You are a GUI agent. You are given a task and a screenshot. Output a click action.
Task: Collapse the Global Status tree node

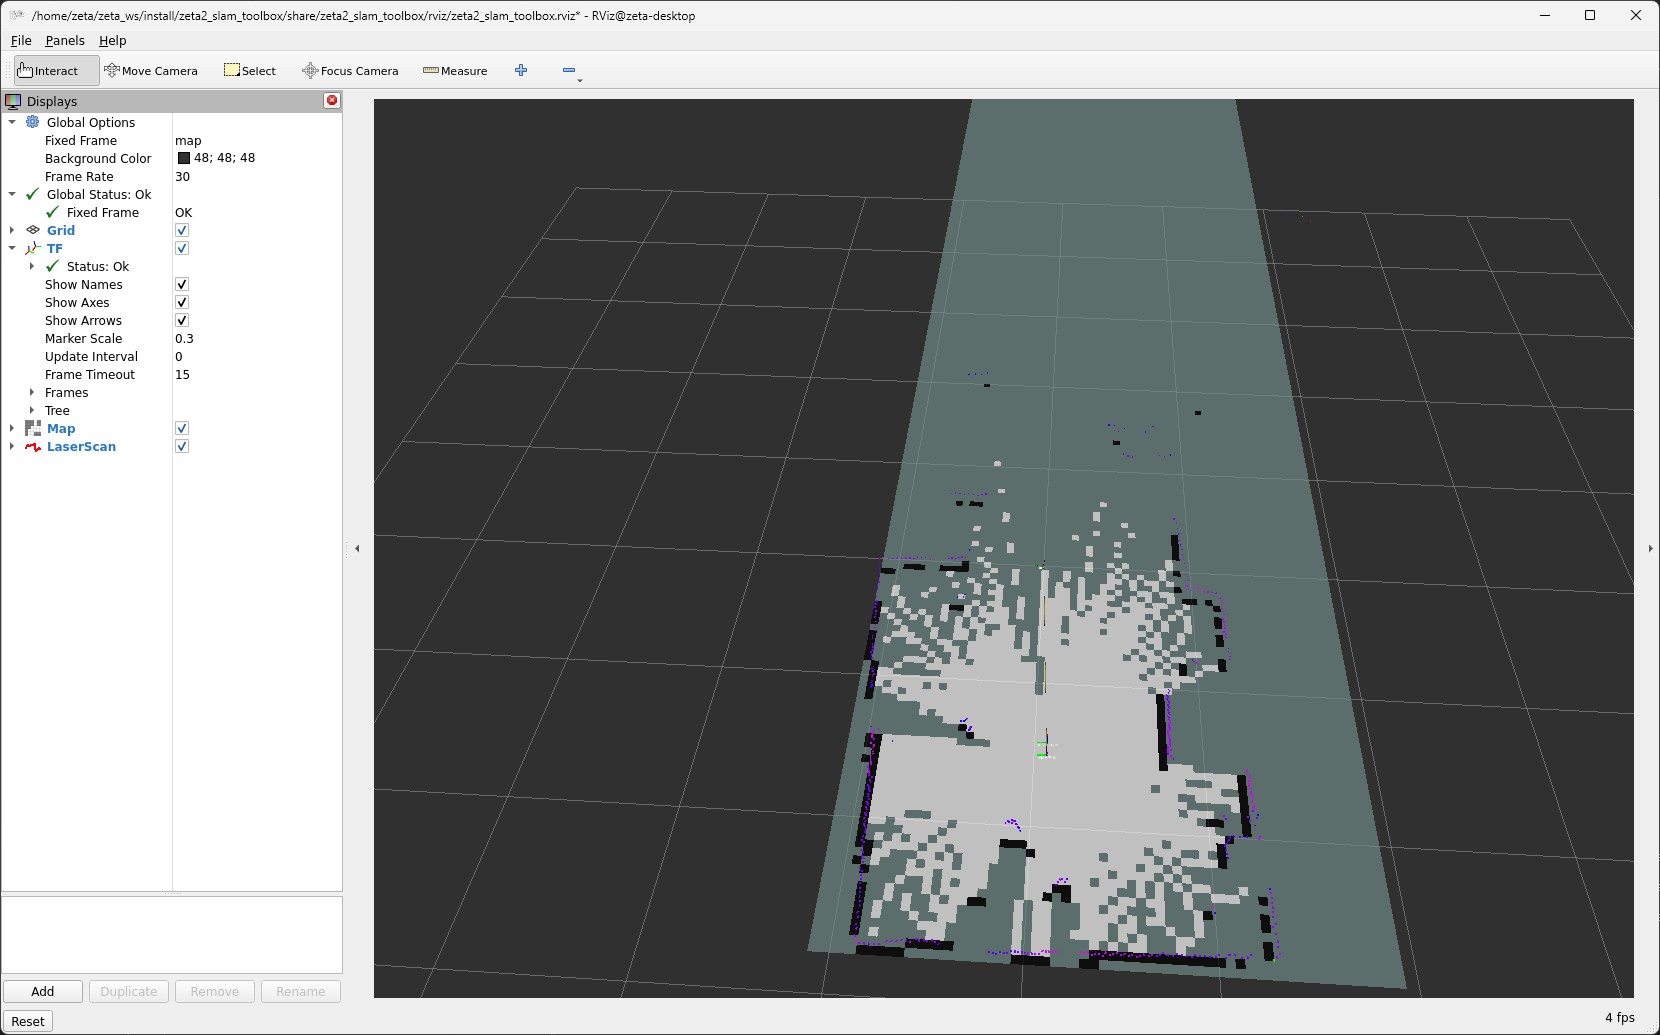(12, 194)
